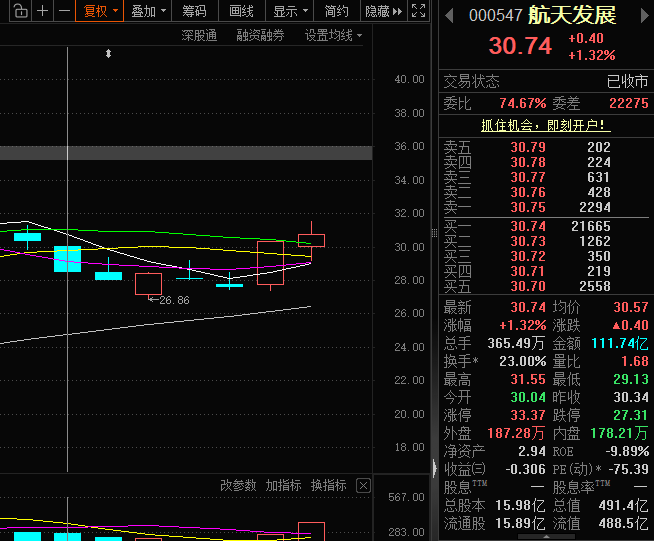654x541 pixels.
Task: Open the 复权 dropdown
Action: [100, 11]
